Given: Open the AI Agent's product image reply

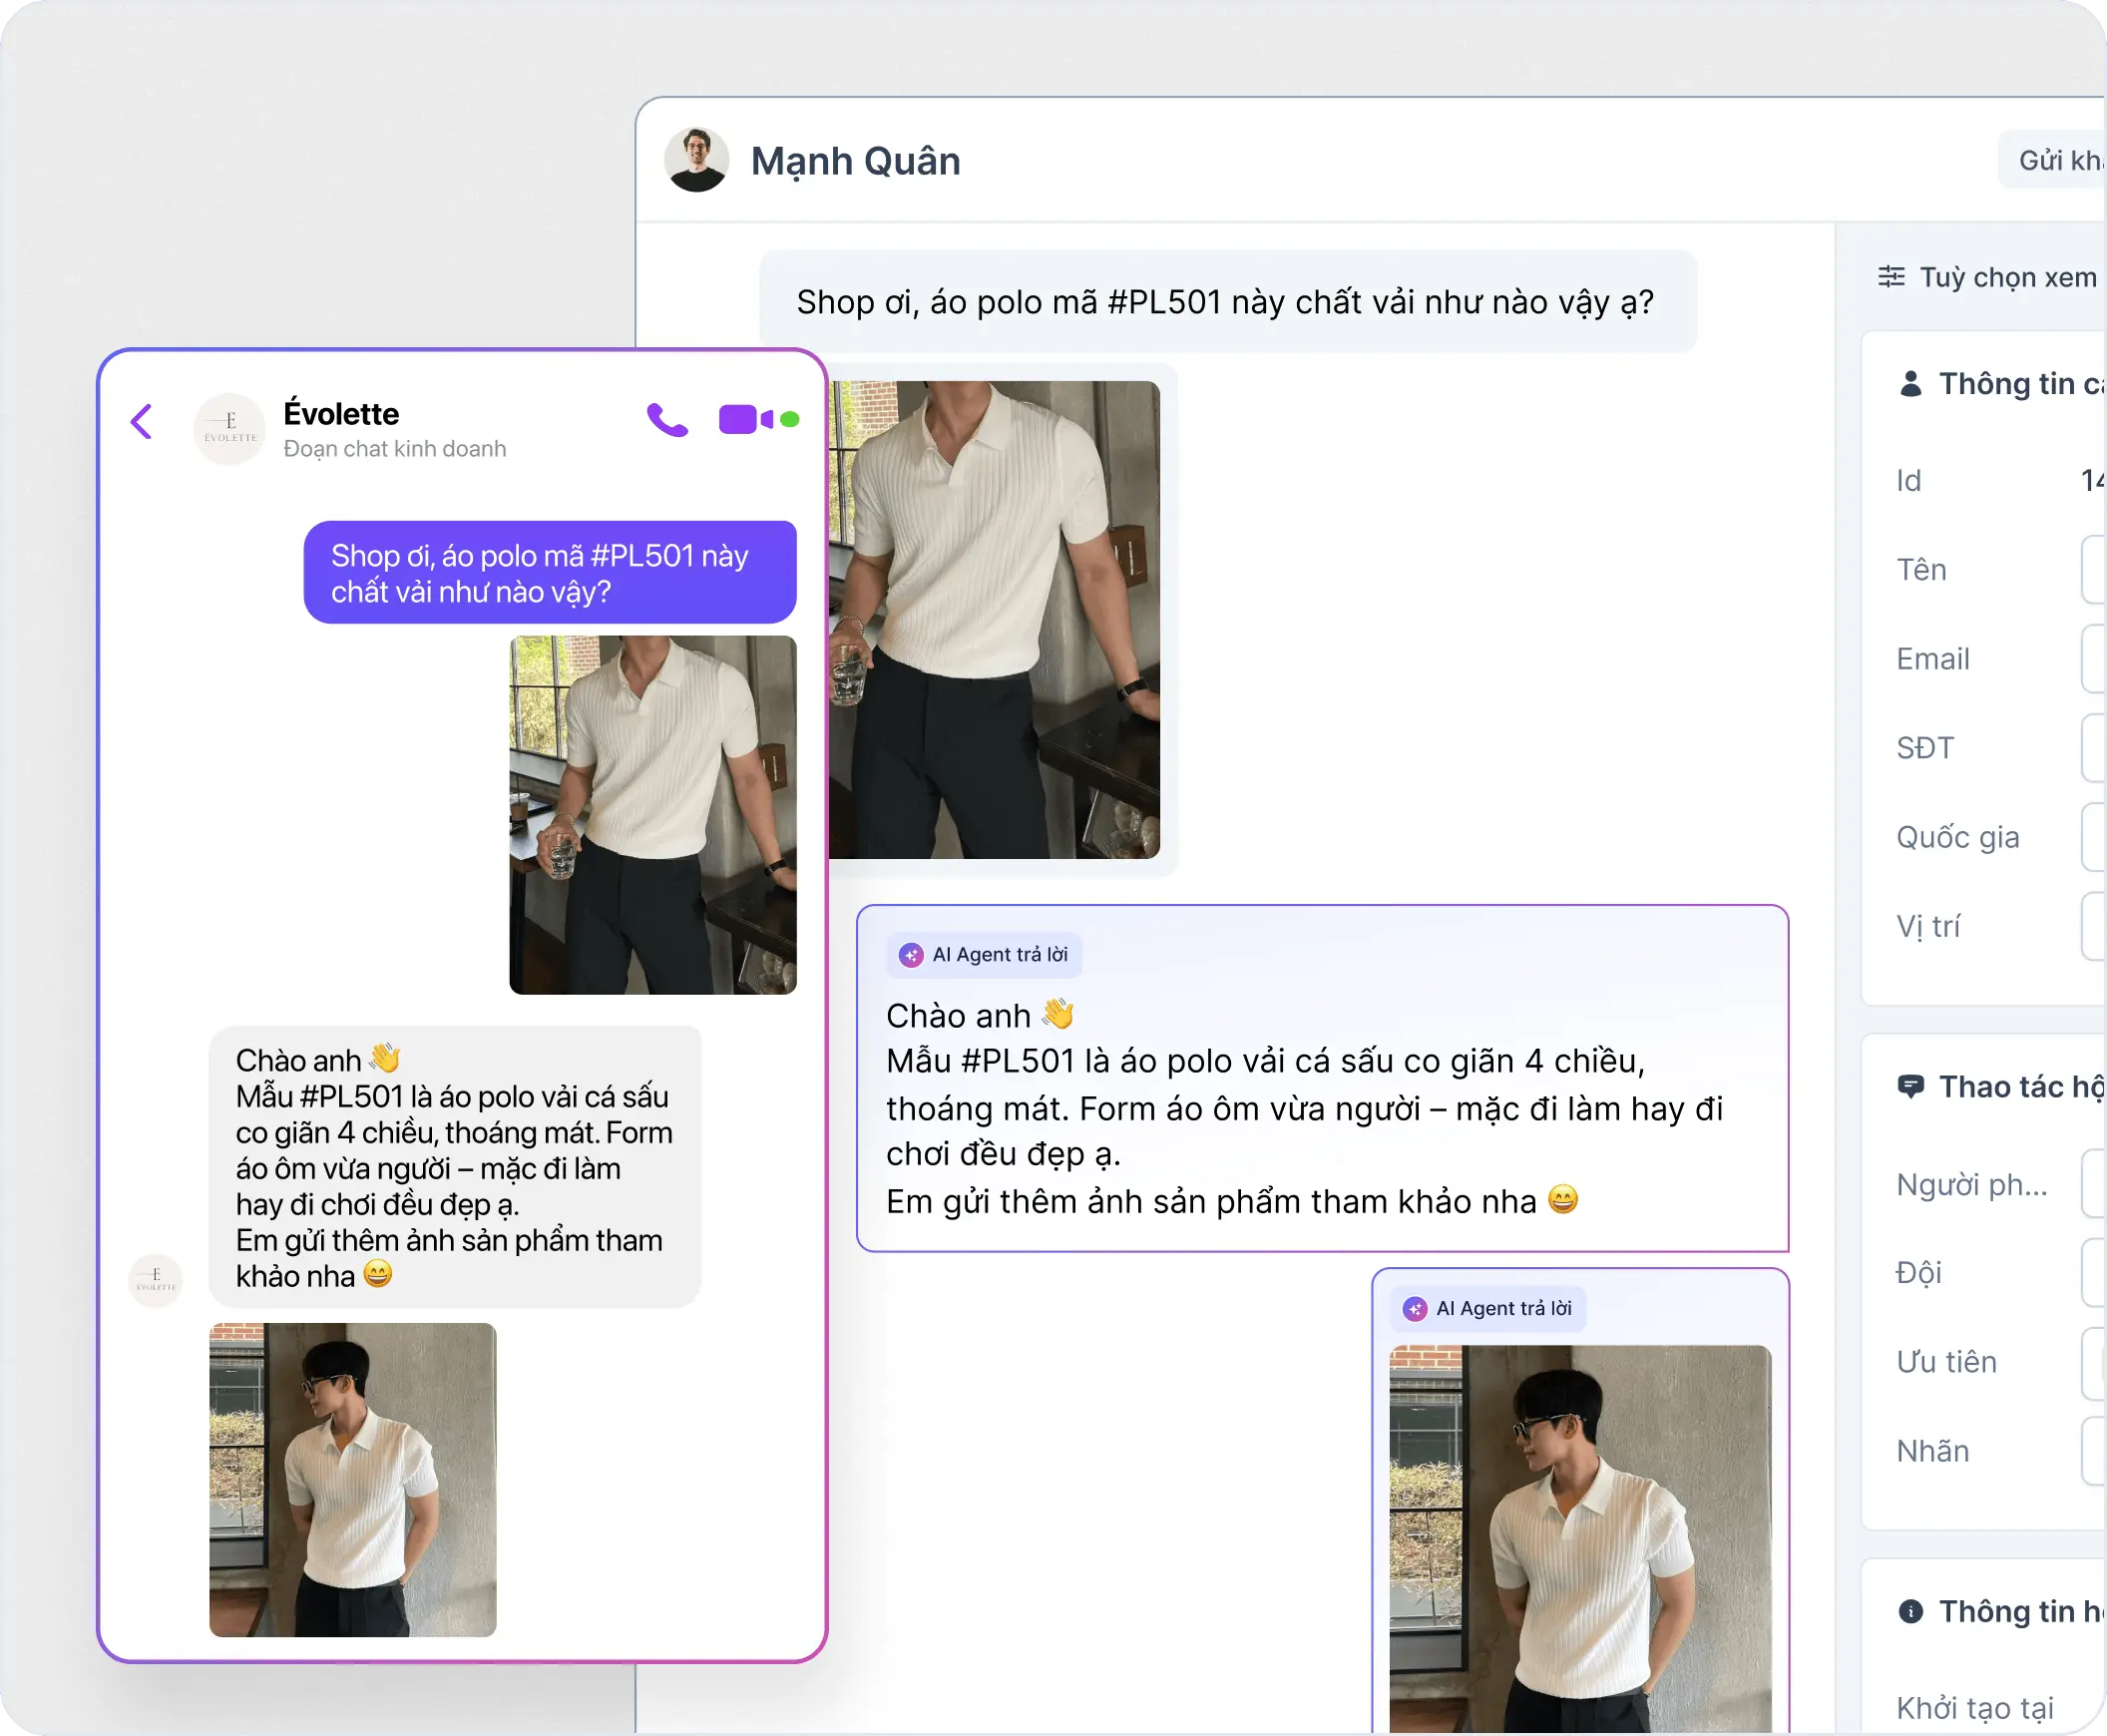Looking at the screenshot, I should [1580, 1538].
